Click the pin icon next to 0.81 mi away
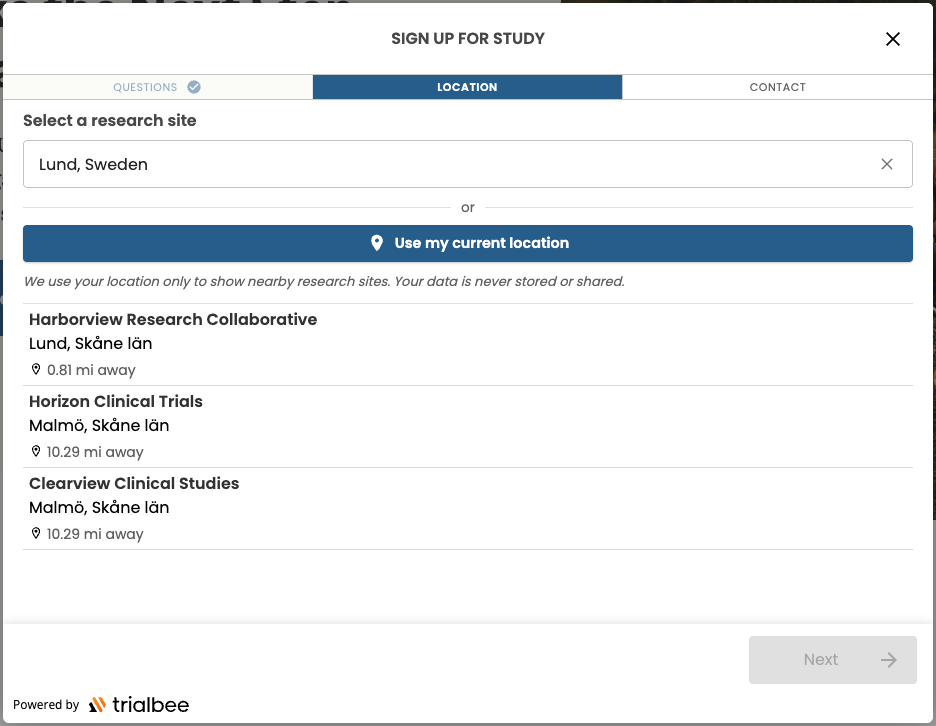Viewport: 936px width, 726px height. pyautogui.click(x=36, y=369)
